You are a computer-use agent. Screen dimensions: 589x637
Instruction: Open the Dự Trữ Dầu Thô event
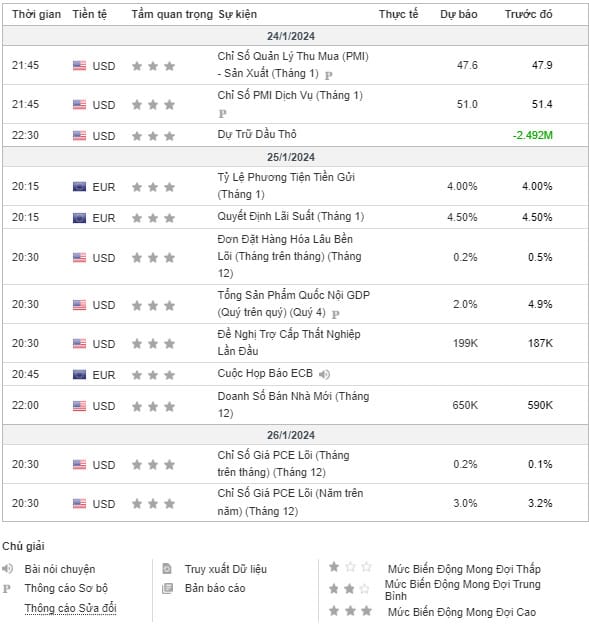257,134
